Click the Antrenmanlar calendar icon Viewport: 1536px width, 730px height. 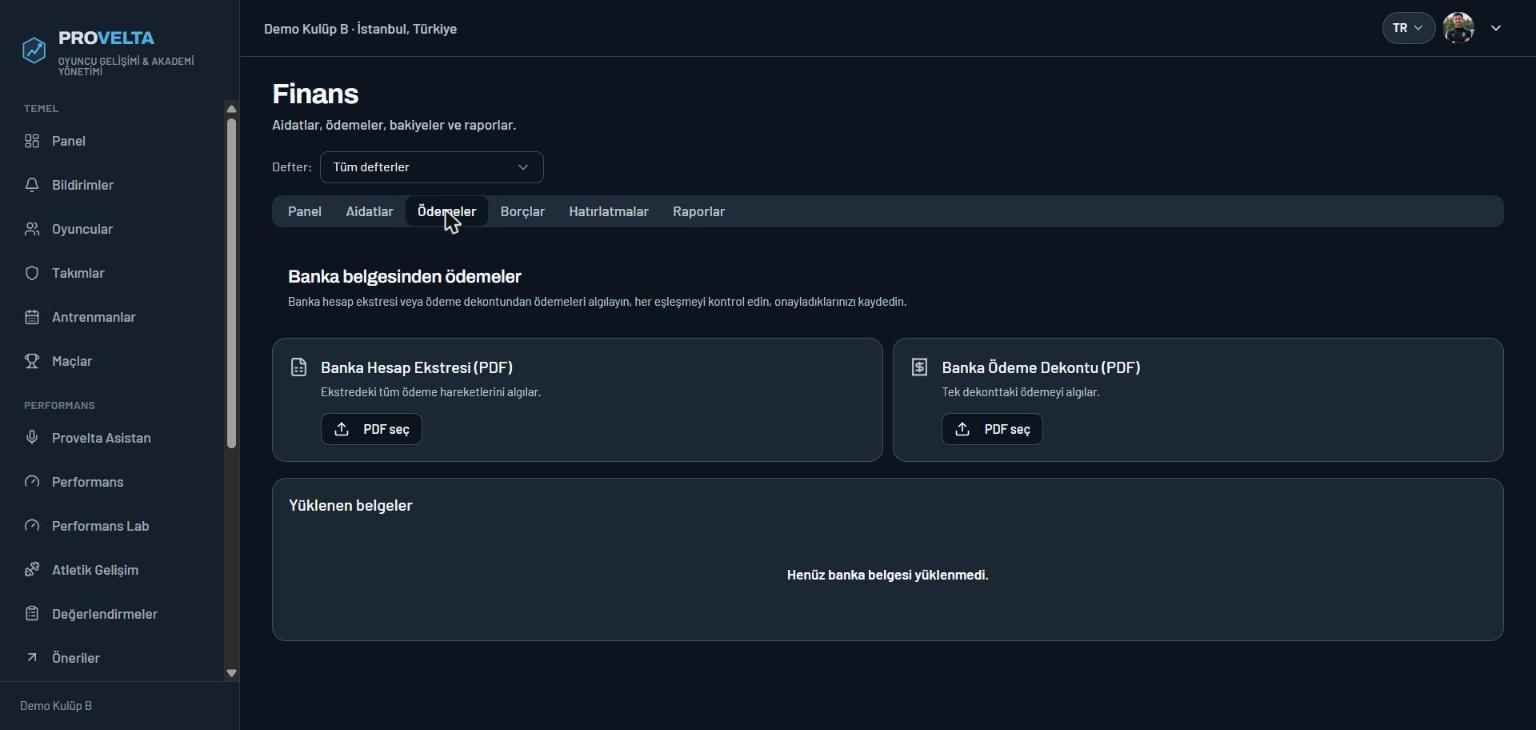click(32, 317)
